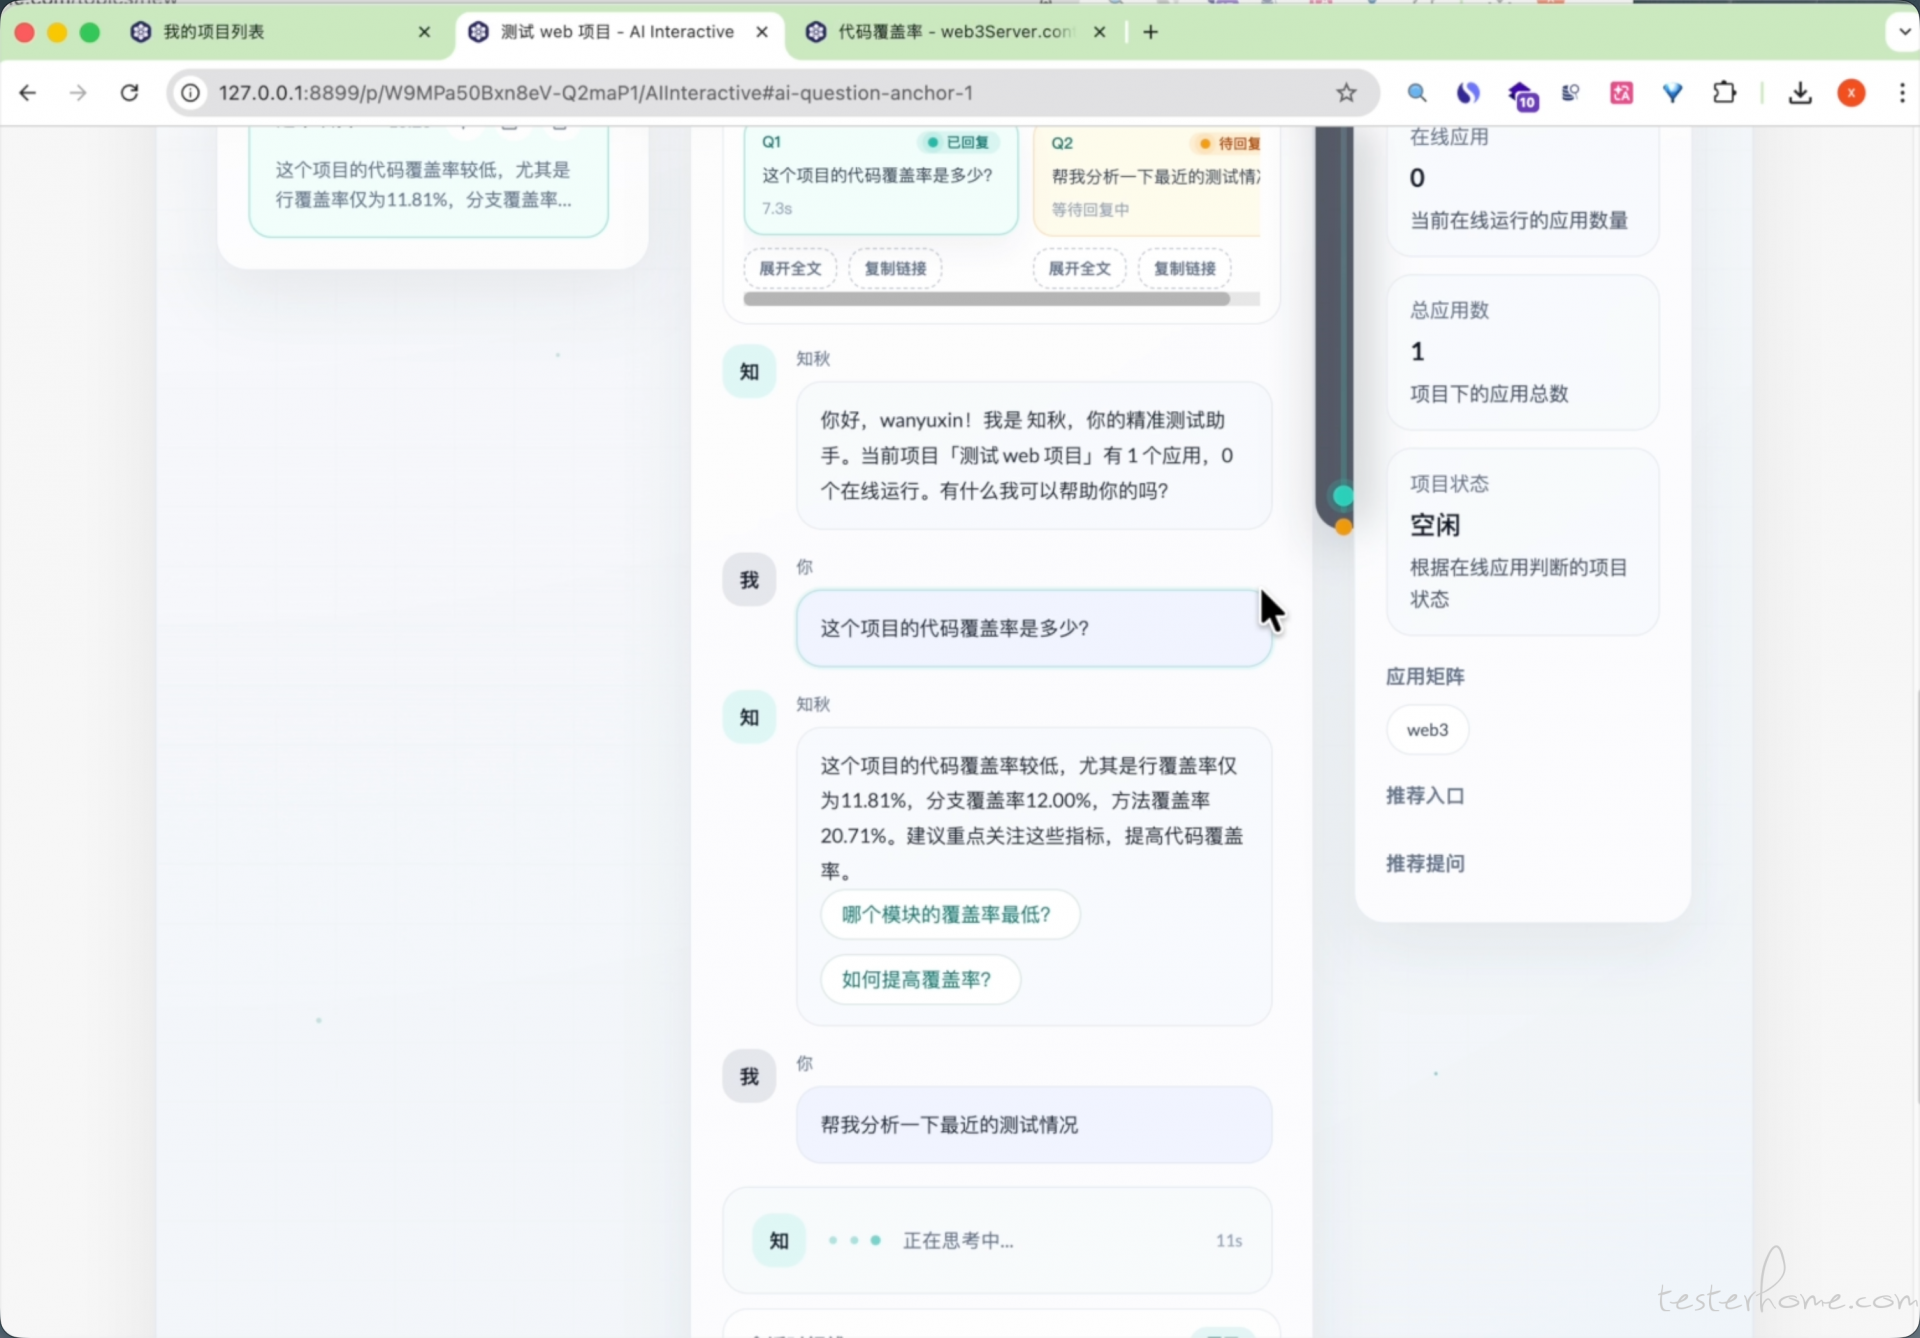The width and height of the screenshot is (1920, 1338).
Task: Click the bookmark star icon
Action: pyautogui.click(x=1346, y=93)
